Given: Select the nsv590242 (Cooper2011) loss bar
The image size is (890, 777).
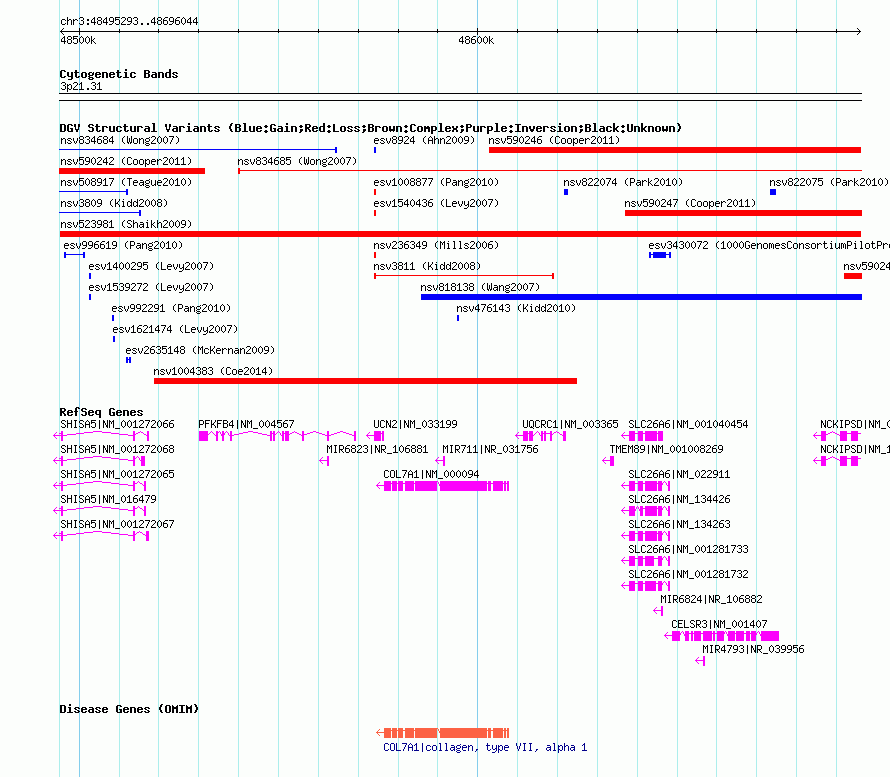Looking at the screenshot, I should [132, 171].
